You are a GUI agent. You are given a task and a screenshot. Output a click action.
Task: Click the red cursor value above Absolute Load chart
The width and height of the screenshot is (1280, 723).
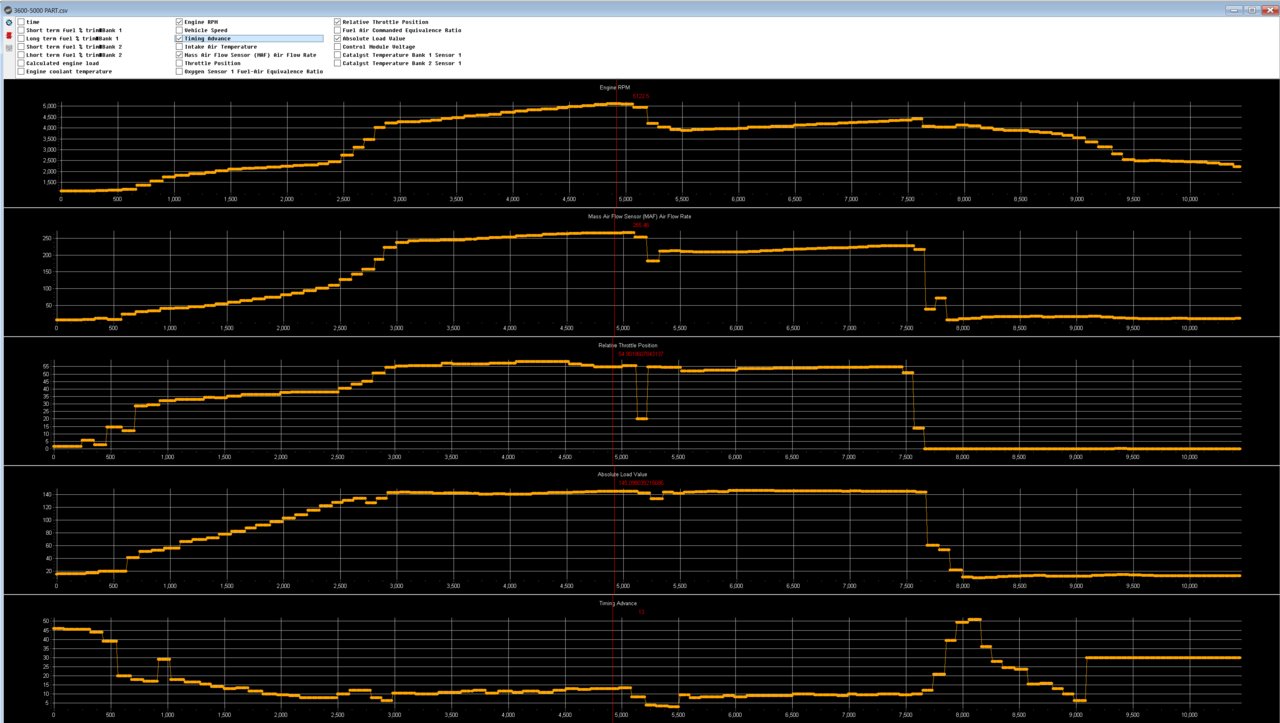(x=641, y=482)
